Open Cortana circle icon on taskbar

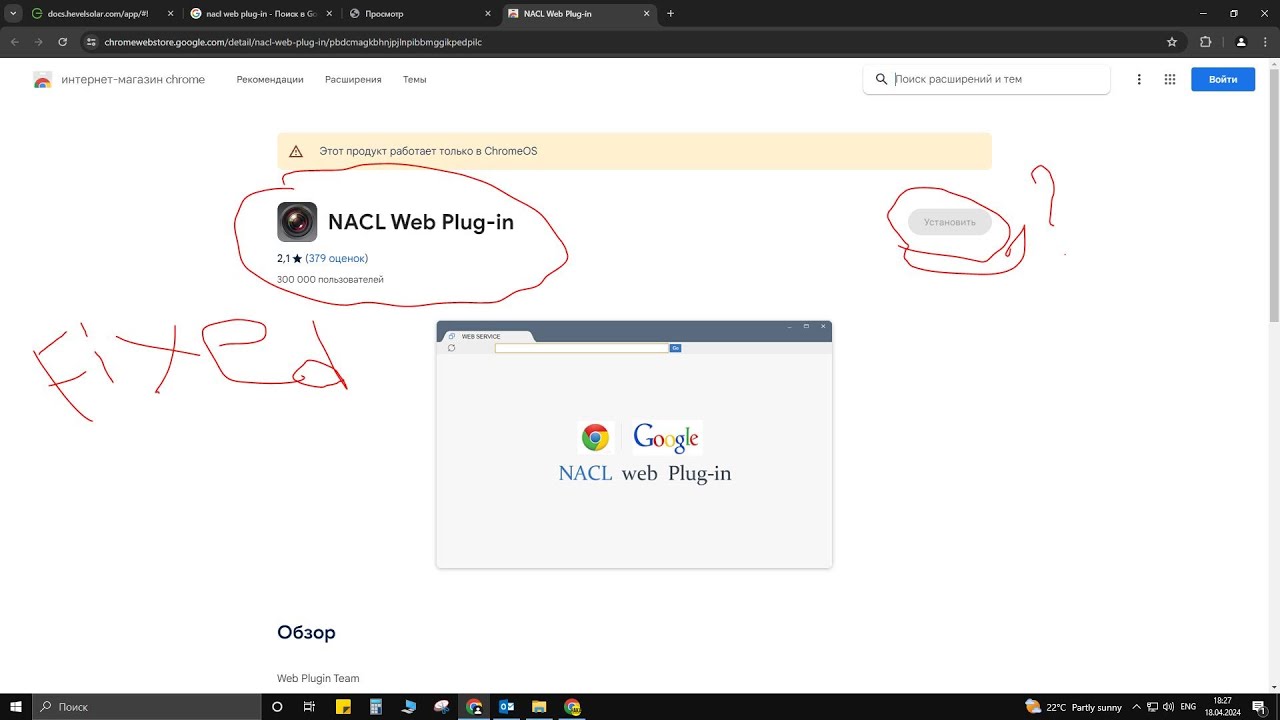(277, 706)
